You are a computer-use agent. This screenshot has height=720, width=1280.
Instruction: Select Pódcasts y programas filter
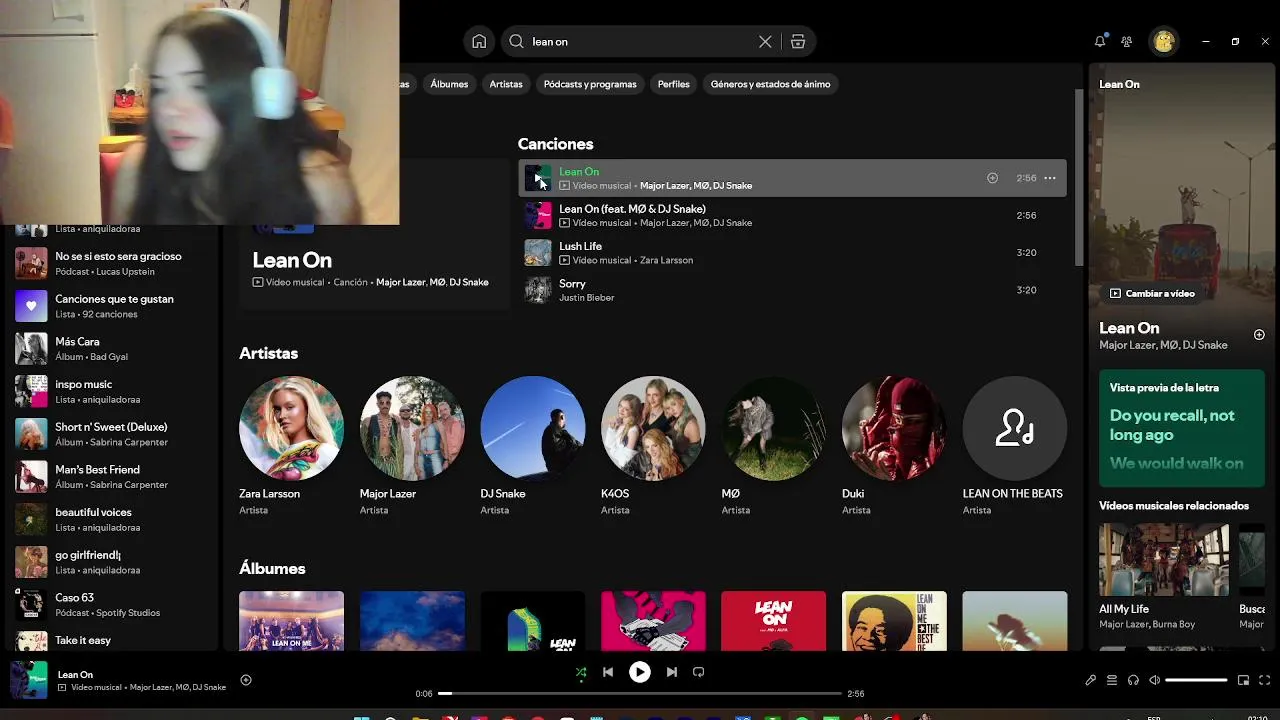click(x=590, y=84)
